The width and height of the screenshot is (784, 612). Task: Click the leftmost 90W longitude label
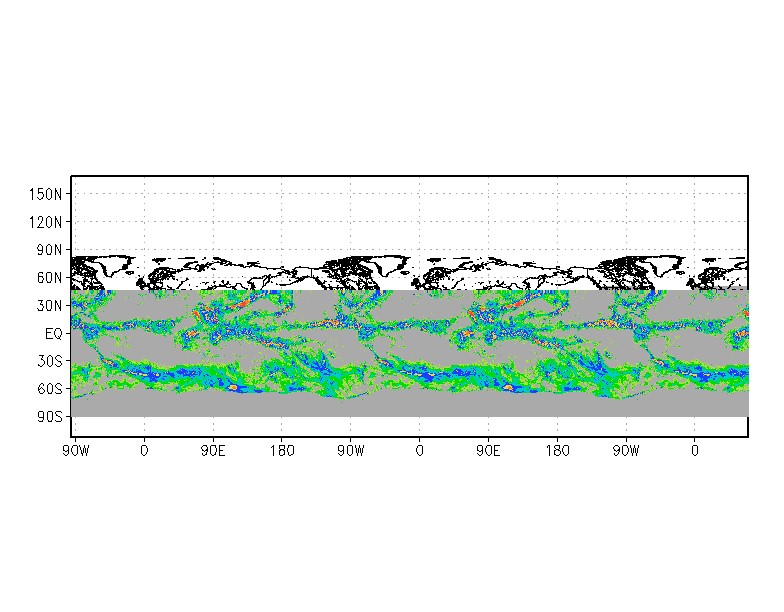(x=75, y=451)
